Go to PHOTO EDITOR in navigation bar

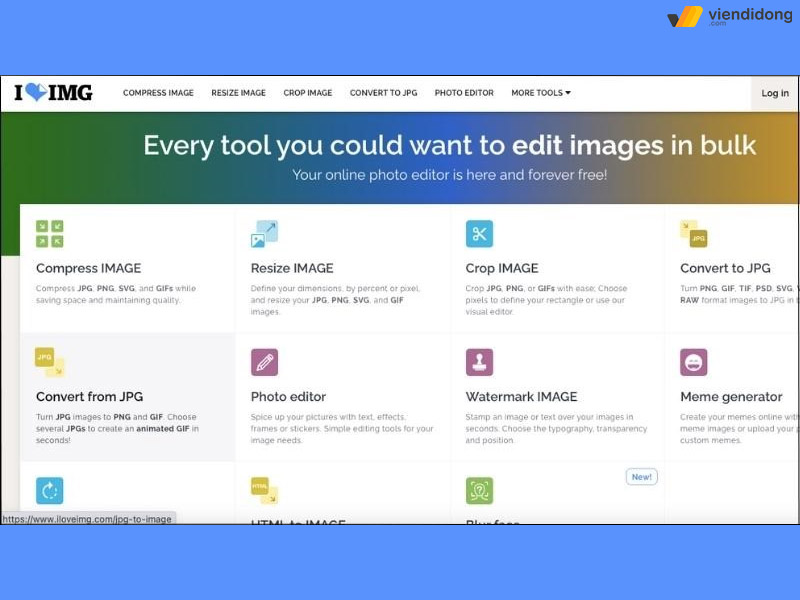point(464,93)
